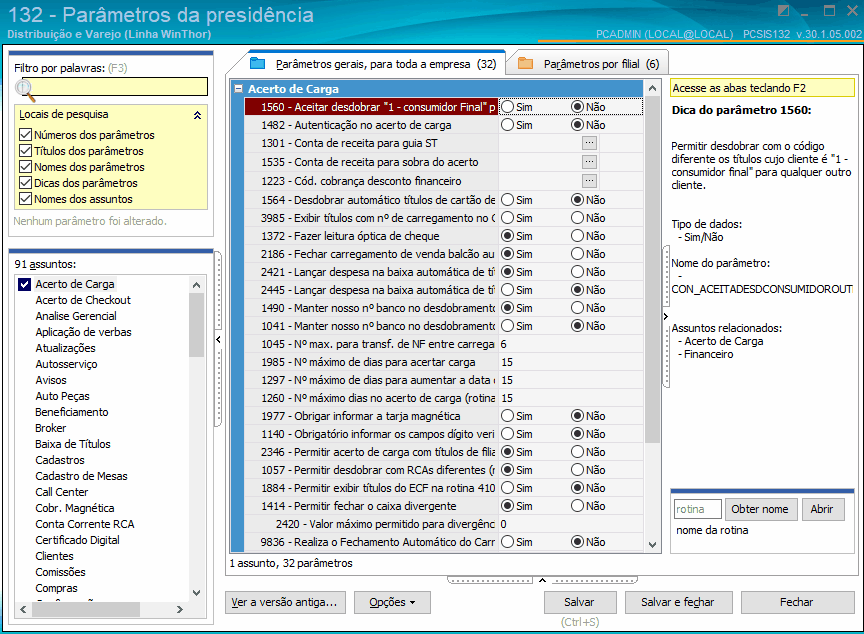Collapse the Locais de pesquisa section
The height and width of the screenshot is (634, 864).
(197, 115)
